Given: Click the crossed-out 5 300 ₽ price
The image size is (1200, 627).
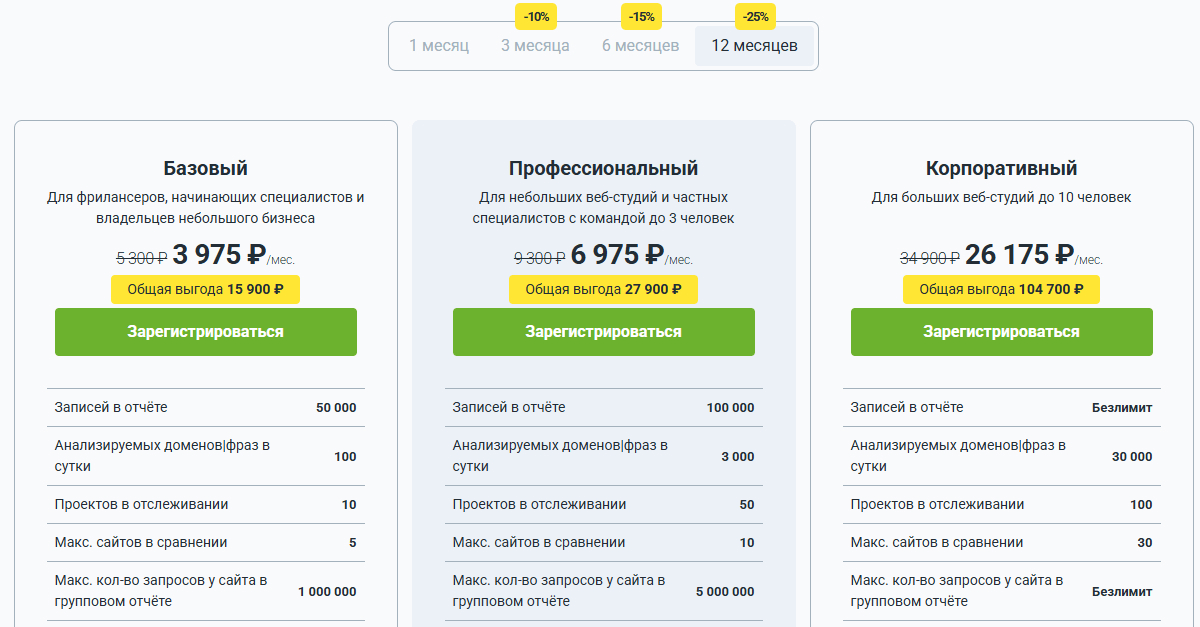Looking at the screenshot, I should tap(141, 258).
